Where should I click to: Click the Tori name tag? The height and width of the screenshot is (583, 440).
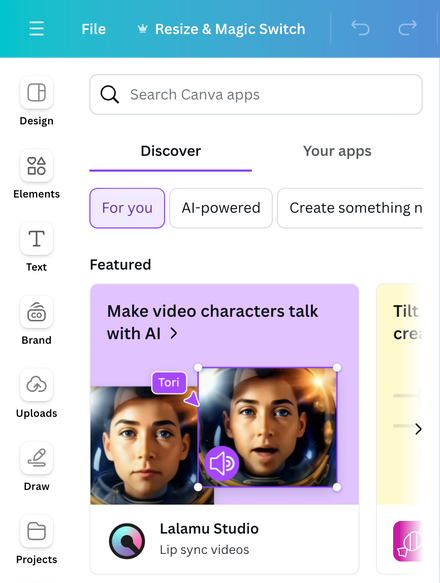169,382
